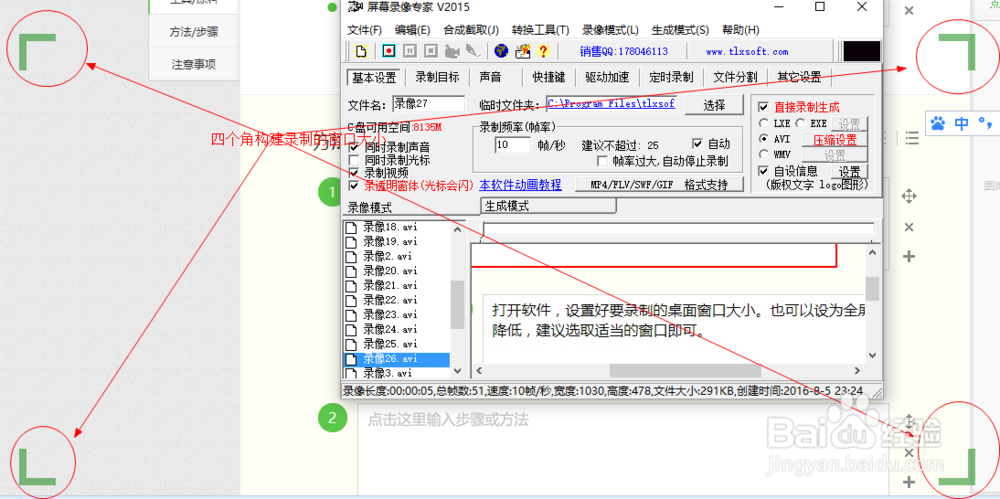
Task: Open the 转换工具(T) menu
Action: [540, 30]
